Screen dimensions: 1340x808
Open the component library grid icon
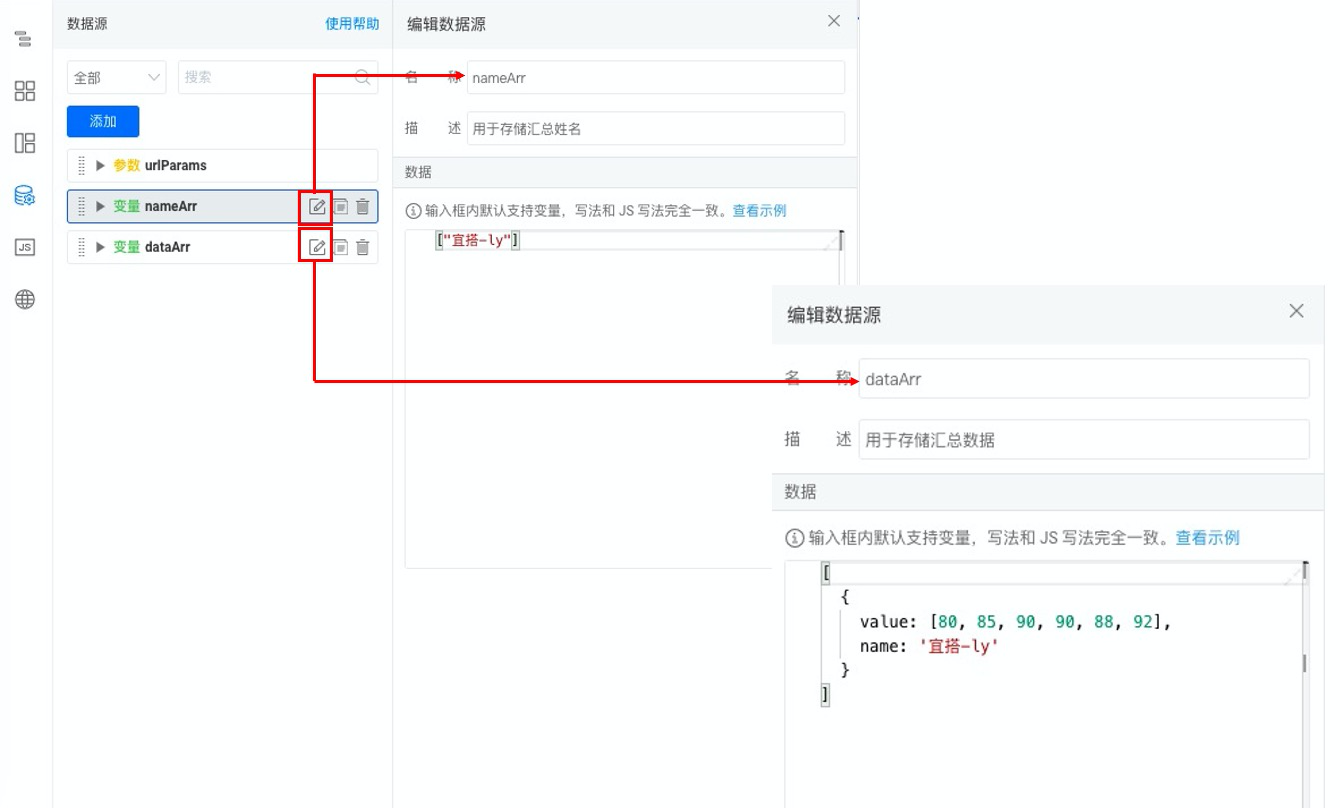tap(25, 91)
